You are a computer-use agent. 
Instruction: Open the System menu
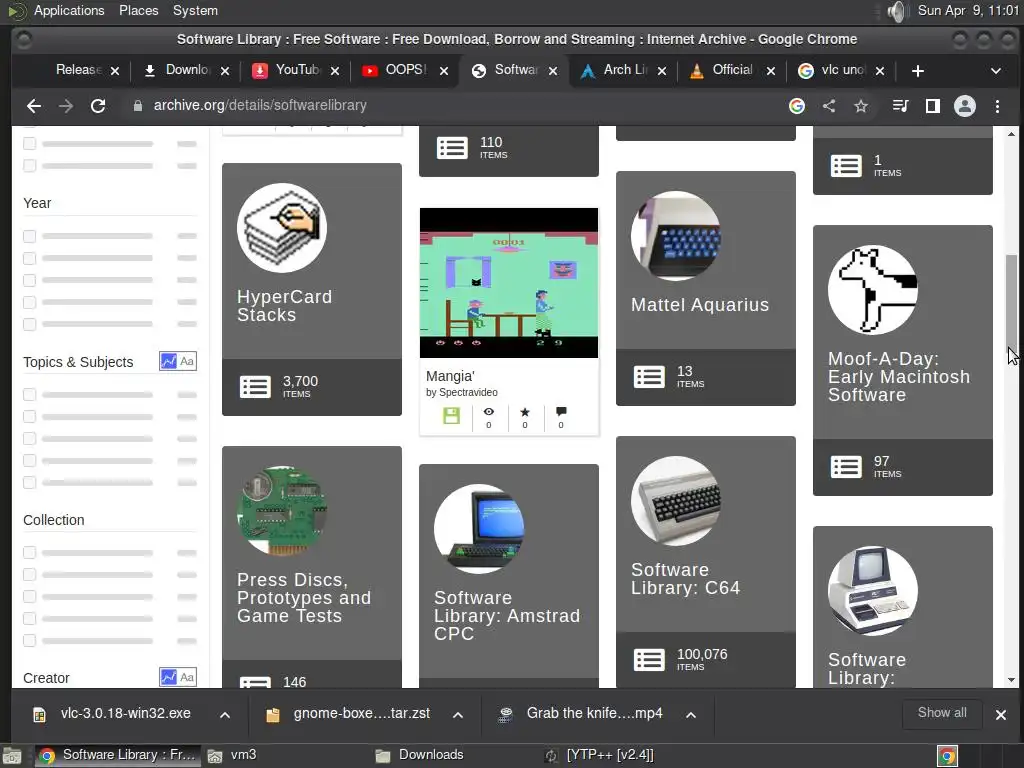click(195, 10)
